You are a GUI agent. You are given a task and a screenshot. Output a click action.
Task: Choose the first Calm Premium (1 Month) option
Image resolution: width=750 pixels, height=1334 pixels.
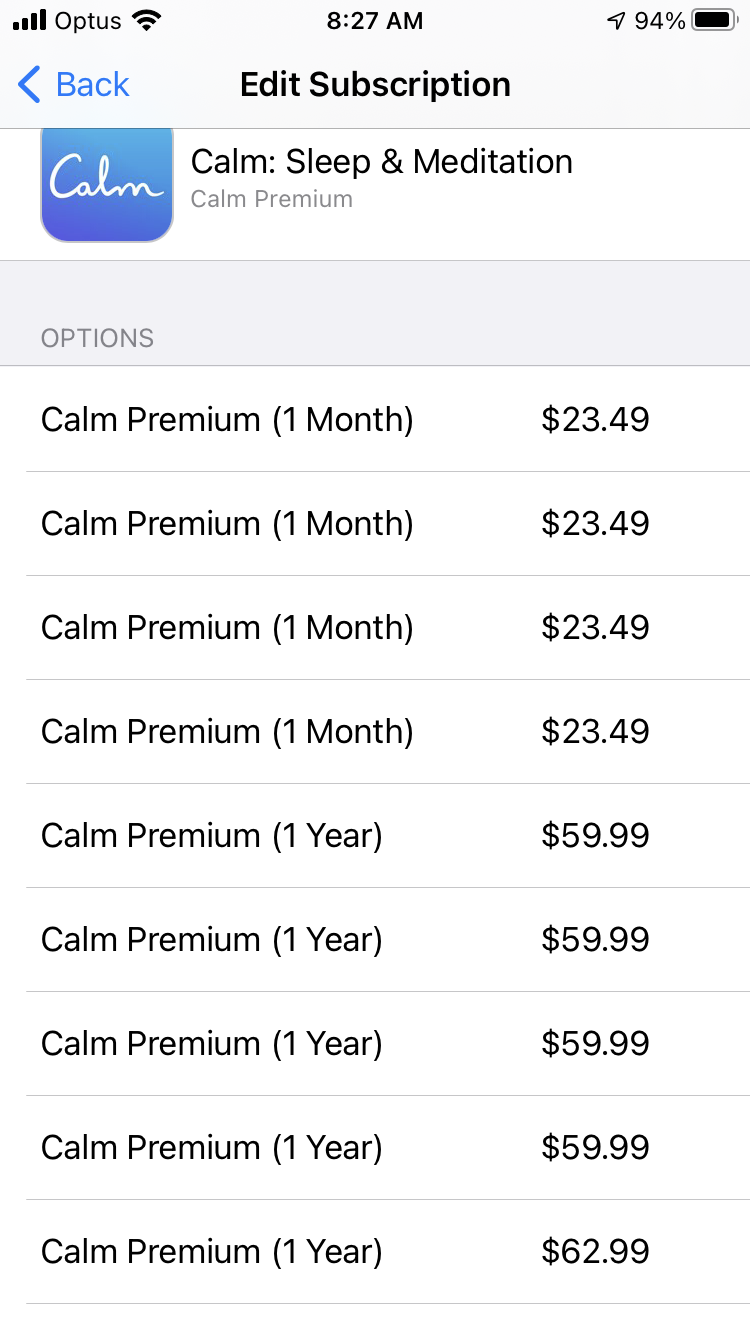click(375, 419)
